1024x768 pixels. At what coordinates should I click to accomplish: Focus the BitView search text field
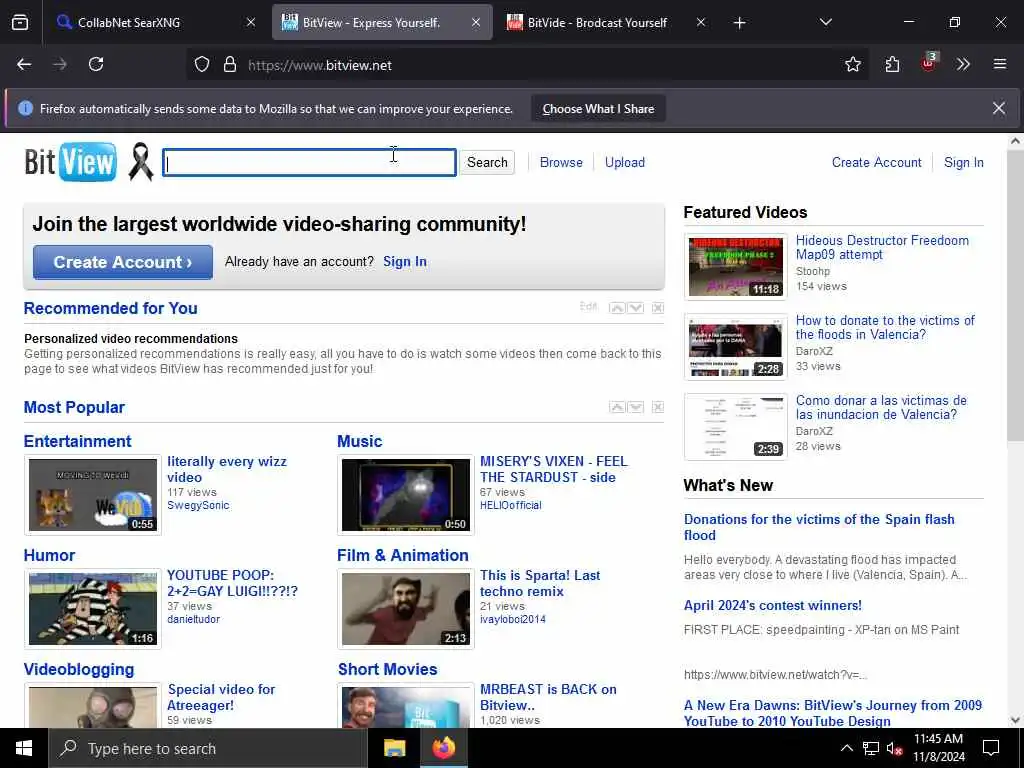tap(310, 162)
